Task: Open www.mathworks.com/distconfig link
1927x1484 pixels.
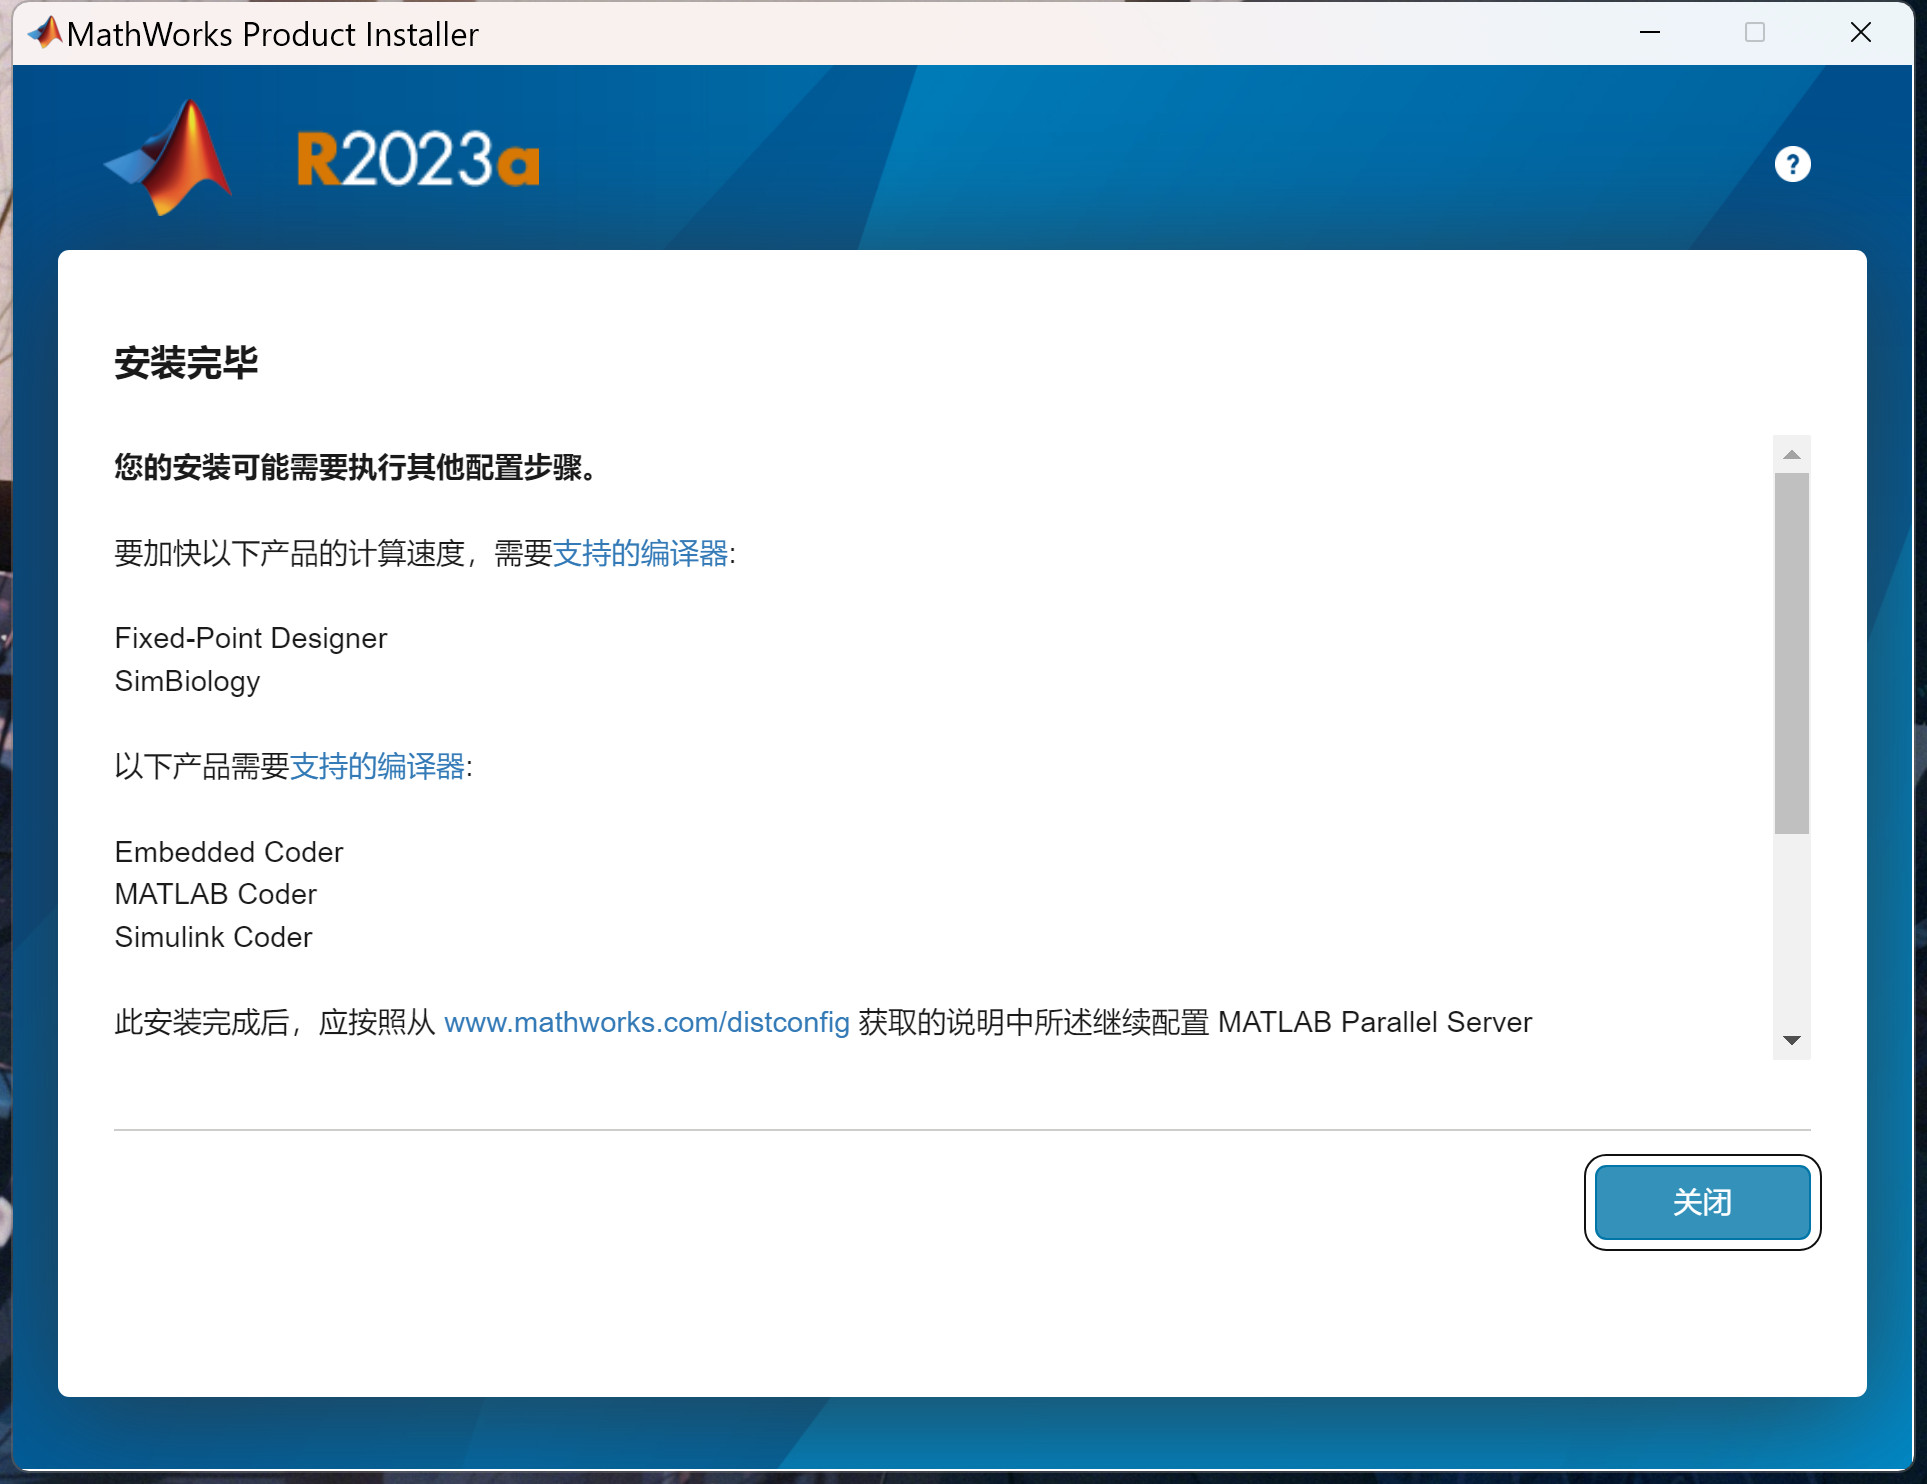Action: point(646,1022)
